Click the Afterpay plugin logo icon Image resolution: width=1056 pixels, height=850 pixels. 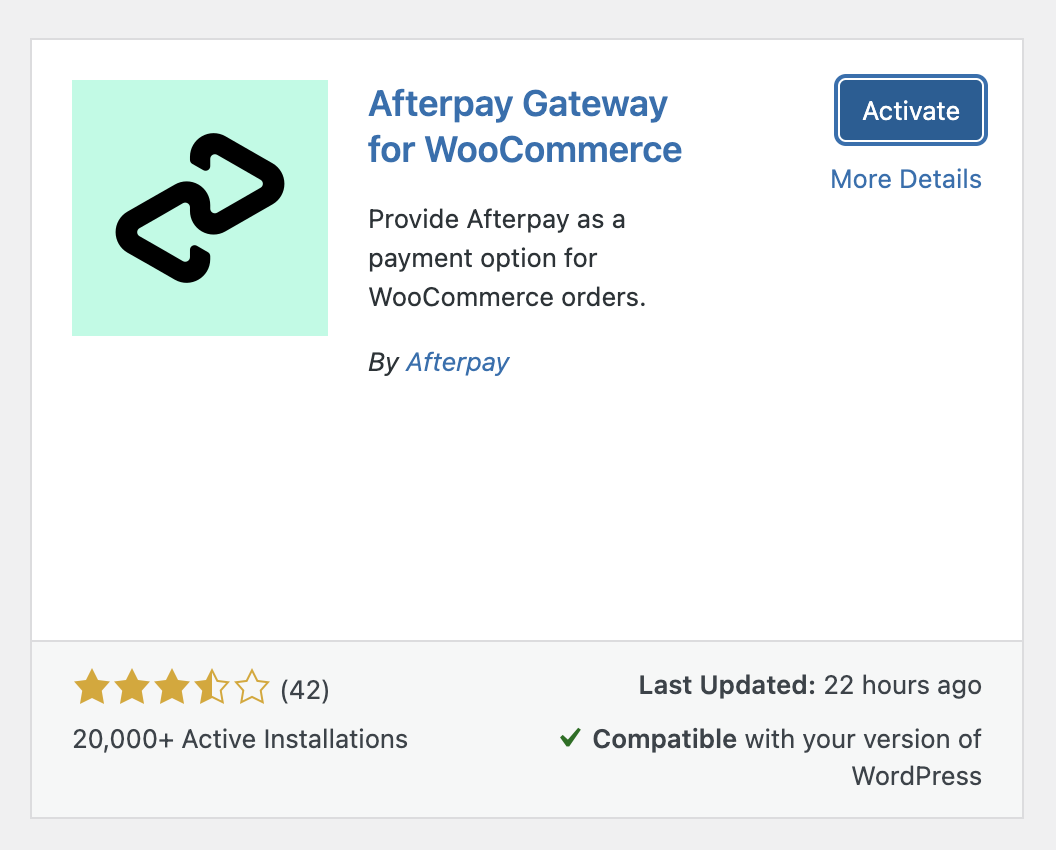(x=199, y=207)
